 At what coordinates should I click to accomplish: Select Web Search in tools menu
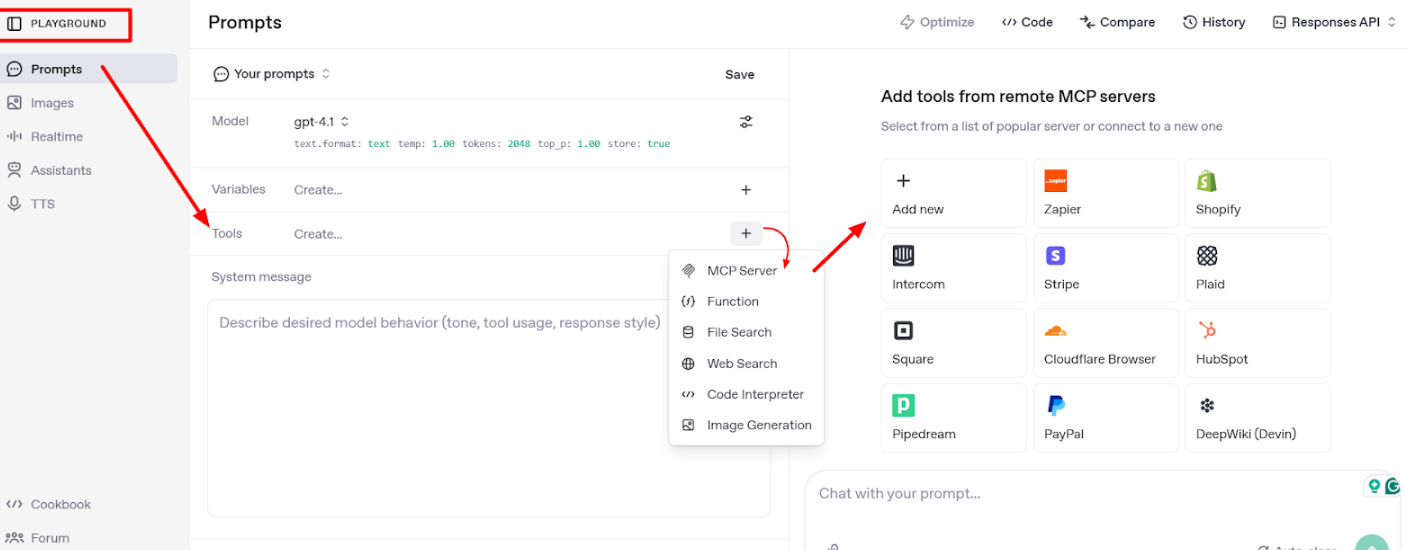pyautogui.click(x=741, y=364)
